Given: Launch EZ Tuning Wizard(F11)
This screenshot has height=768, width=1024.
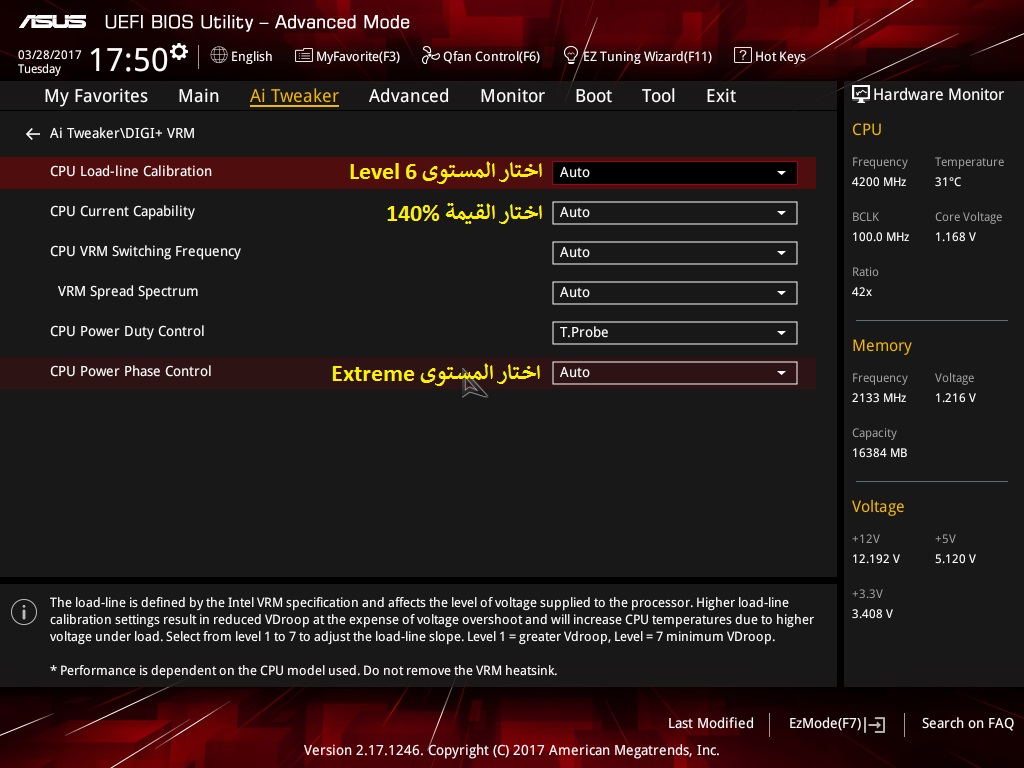Looking at the screenshot, I should click(x=637, y=56).
